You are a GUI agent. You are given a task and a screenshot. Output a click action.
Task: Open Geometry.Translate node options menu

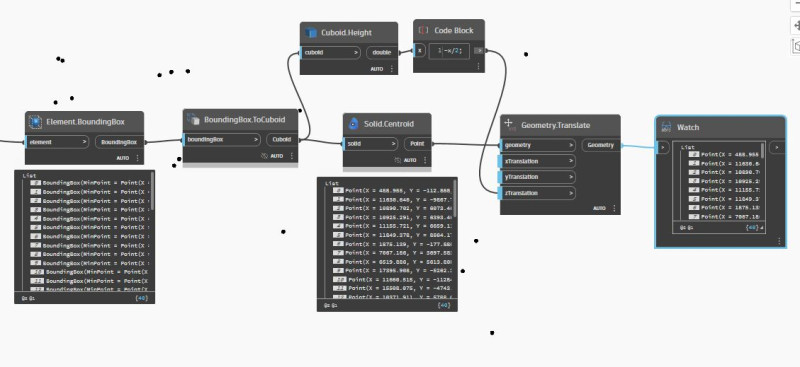click(614, 208)
